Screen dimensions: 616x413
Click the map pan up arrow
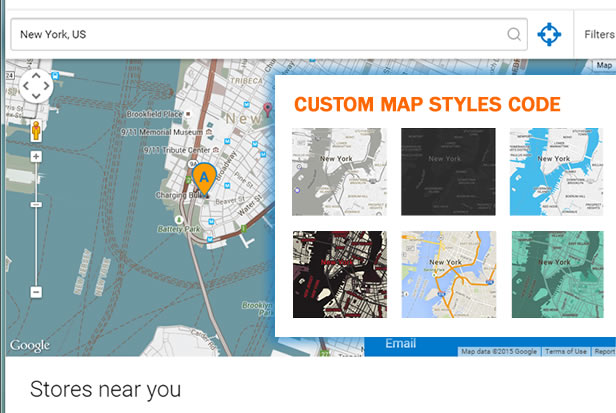36,75
